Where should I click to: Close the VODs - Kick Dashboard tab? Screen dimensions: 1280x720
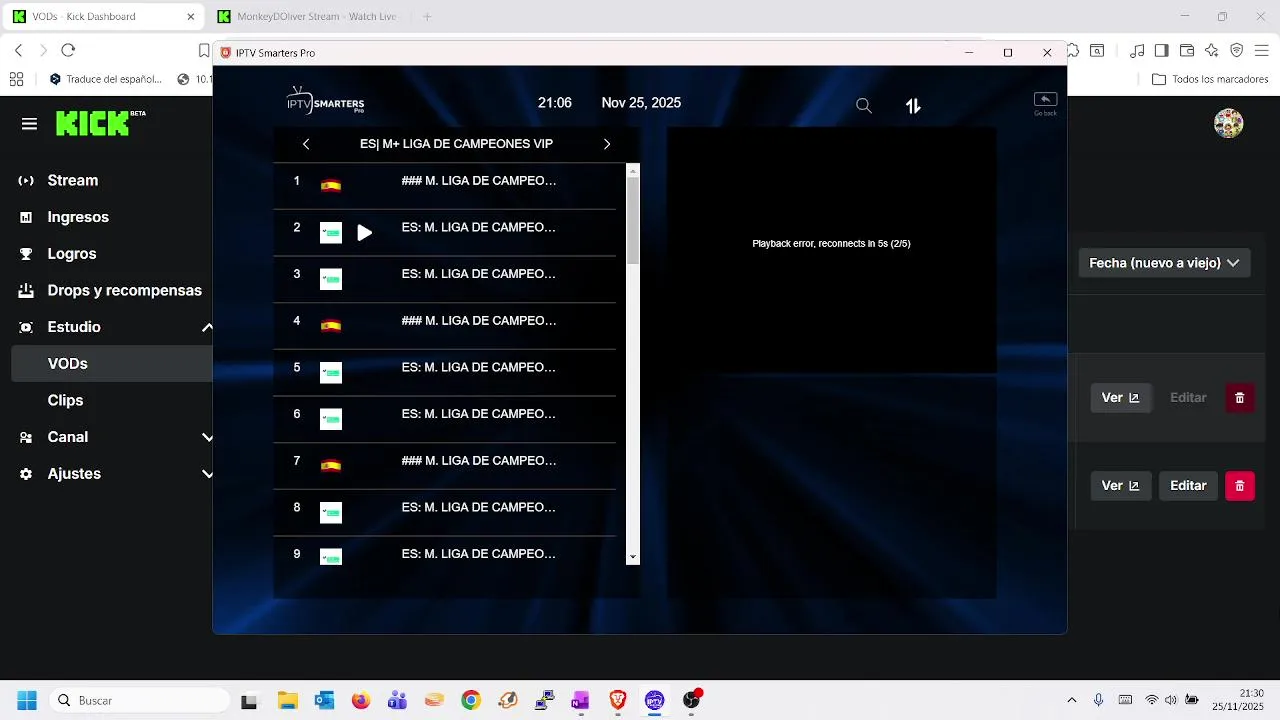pos(191,17)
